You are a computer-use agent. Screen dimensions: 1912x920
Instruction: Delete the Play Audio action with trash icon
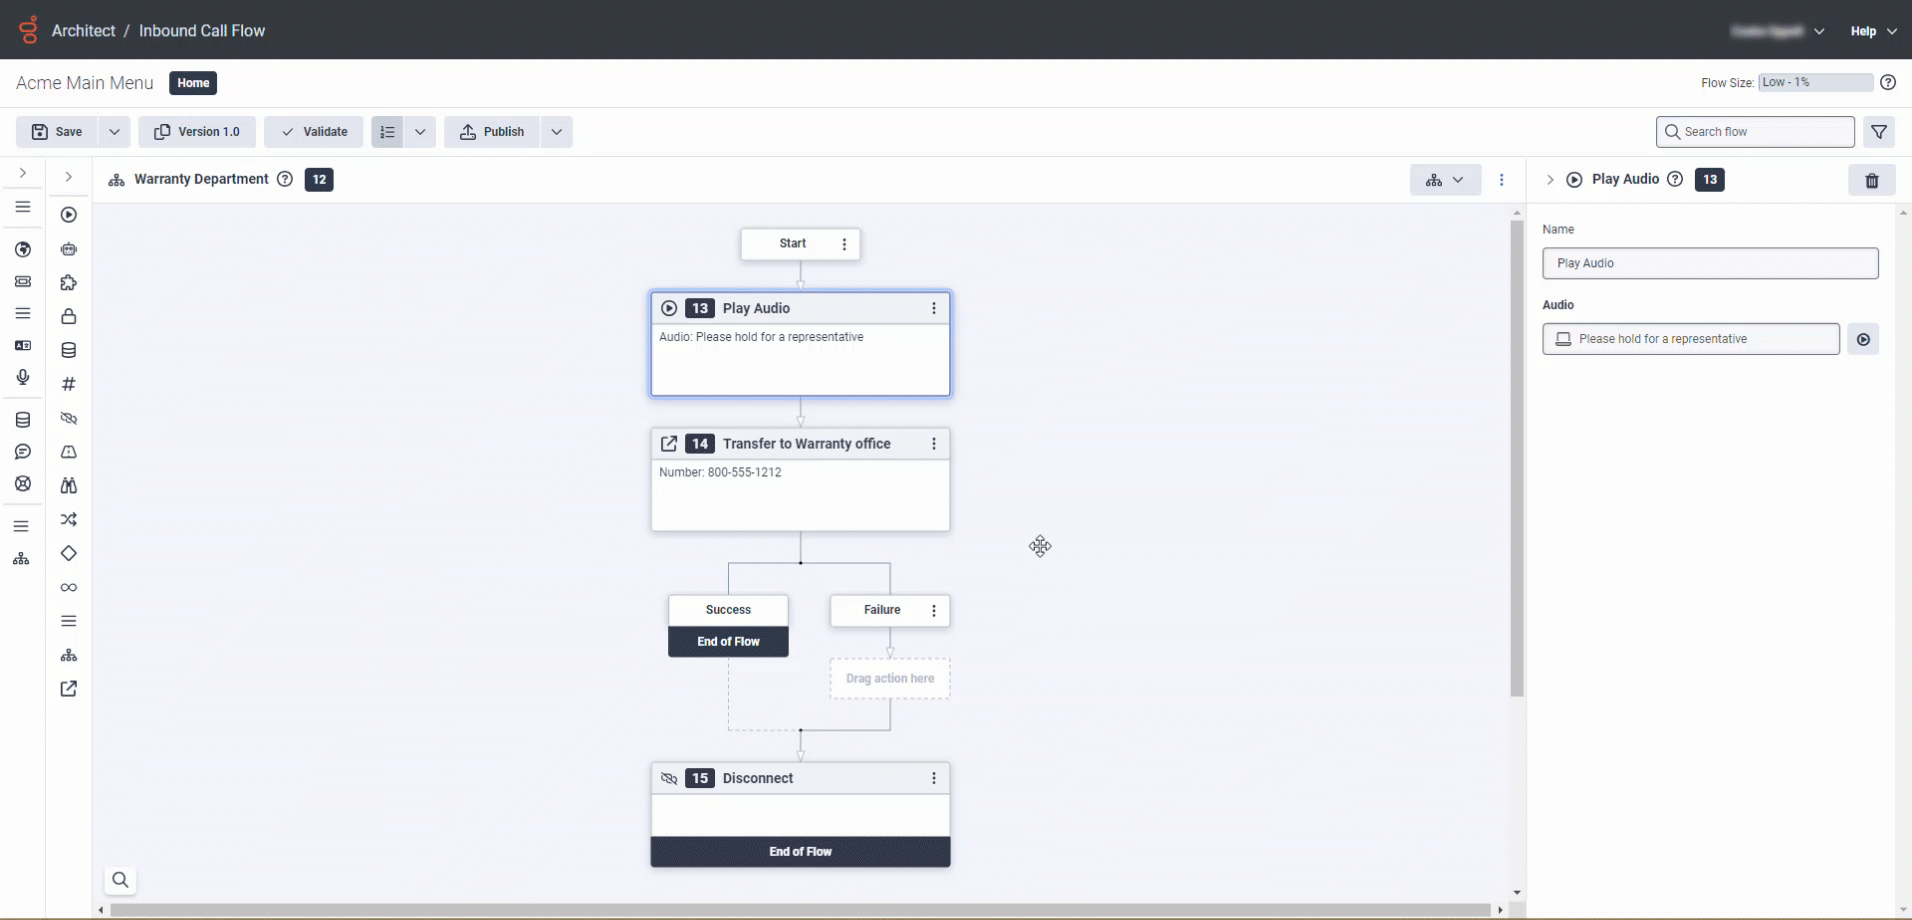(x=1871, y=181)
